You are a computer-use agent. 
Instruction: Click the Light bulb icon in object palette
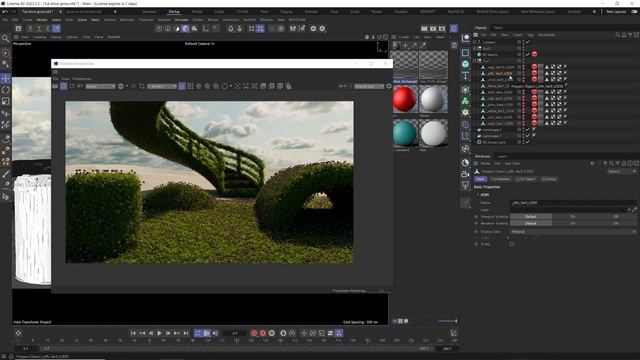tap(465, 185)
